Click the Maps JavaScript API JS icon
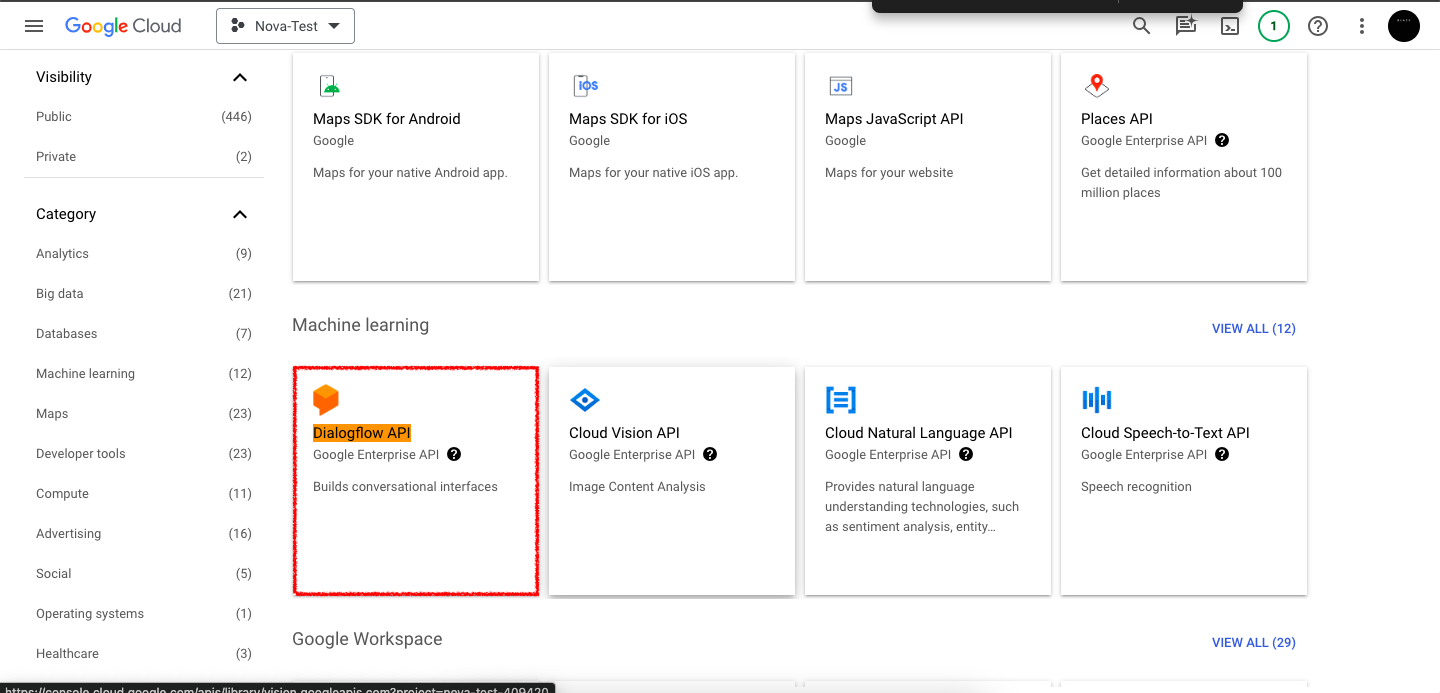This screenshot has height=693, width=1440. click(x=840, y=85)
